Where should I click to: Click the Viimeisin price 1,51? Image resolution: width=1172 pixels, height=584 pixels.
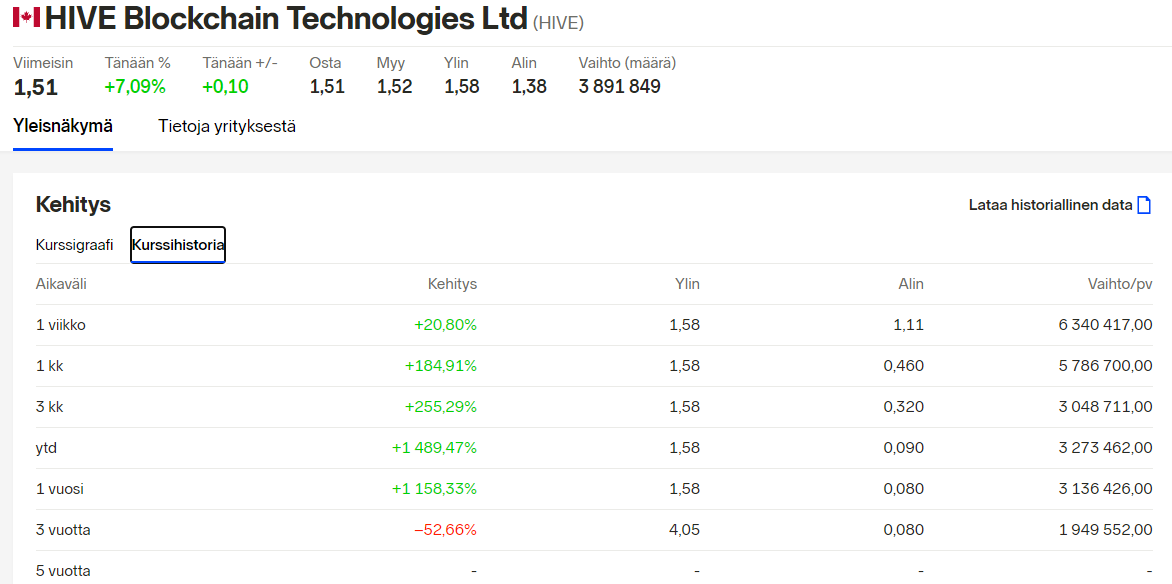click(x=36, y=87)
